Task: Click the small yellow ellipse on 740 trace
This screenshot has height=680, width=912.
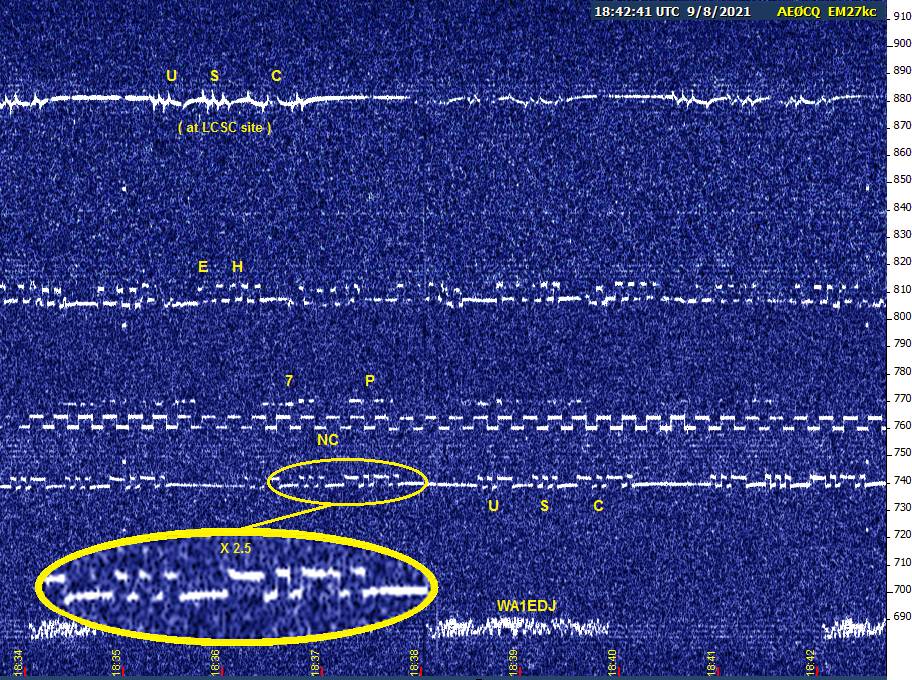Action: coord(347,481)
